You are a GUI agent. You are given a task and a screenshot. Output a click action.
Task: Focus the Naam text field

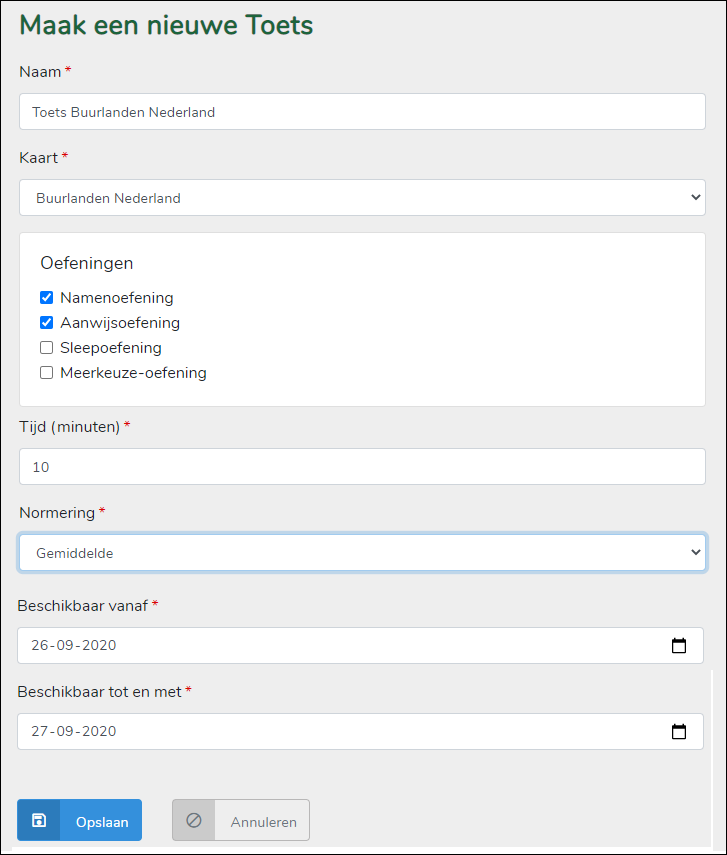pos(362,112)
